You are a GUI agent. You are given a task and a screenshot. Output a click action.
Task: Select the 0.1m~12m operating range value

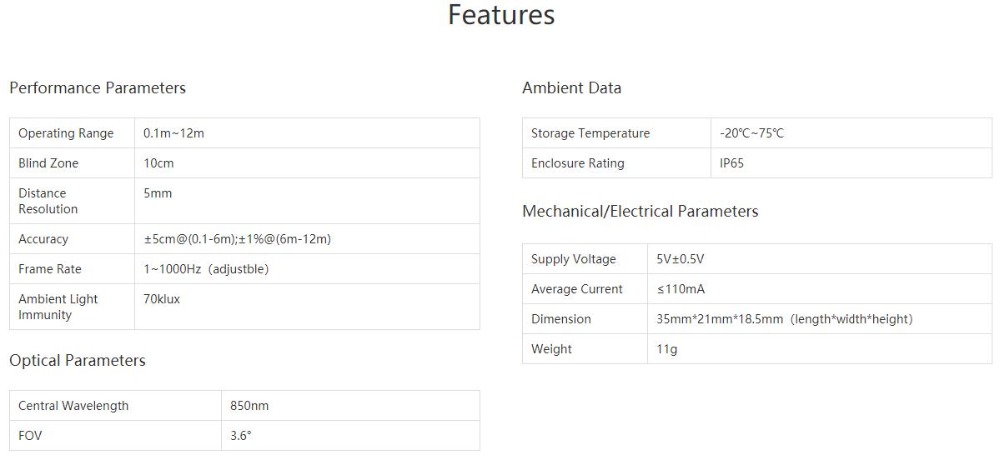click(x=174, y=133)
